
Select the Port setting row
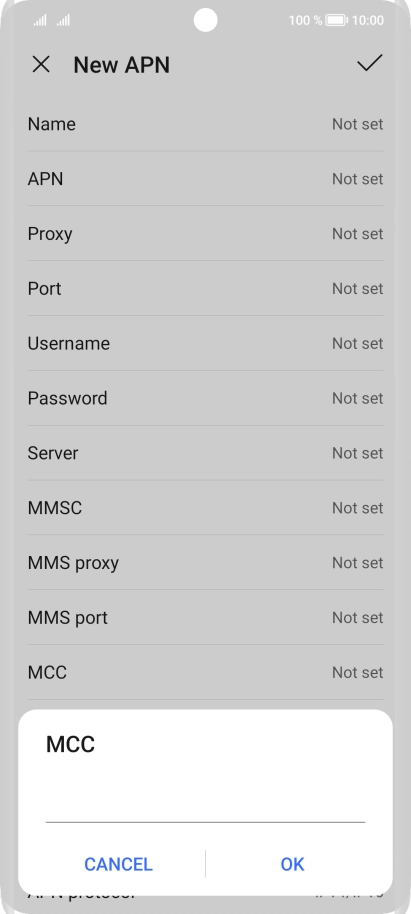click(x=205, y=289)
